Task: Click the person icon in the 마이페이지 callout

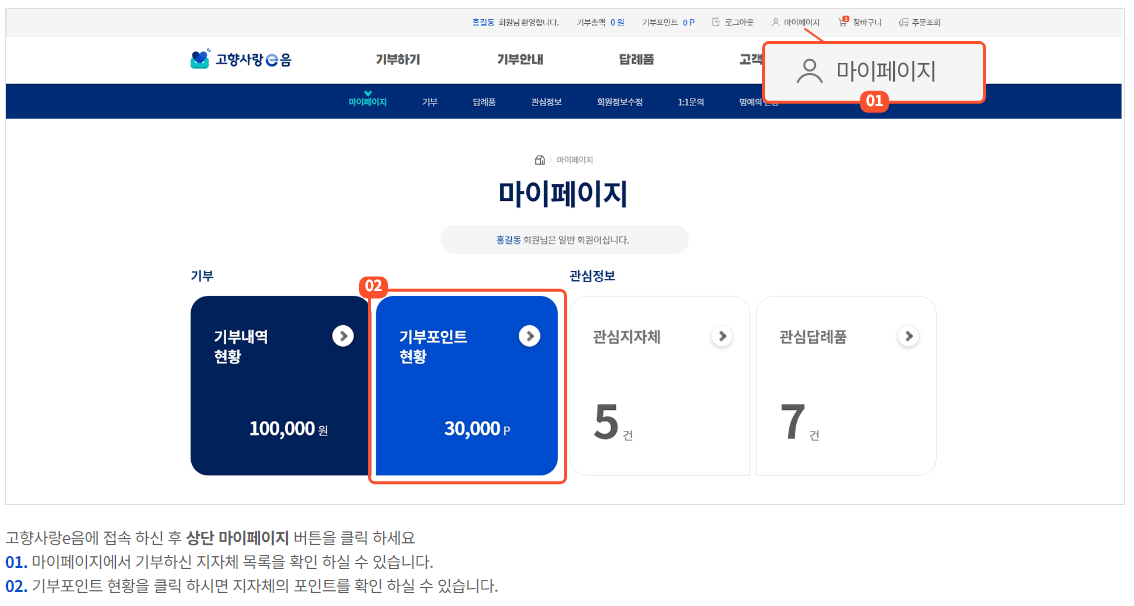Action: (x=807, y=70)
